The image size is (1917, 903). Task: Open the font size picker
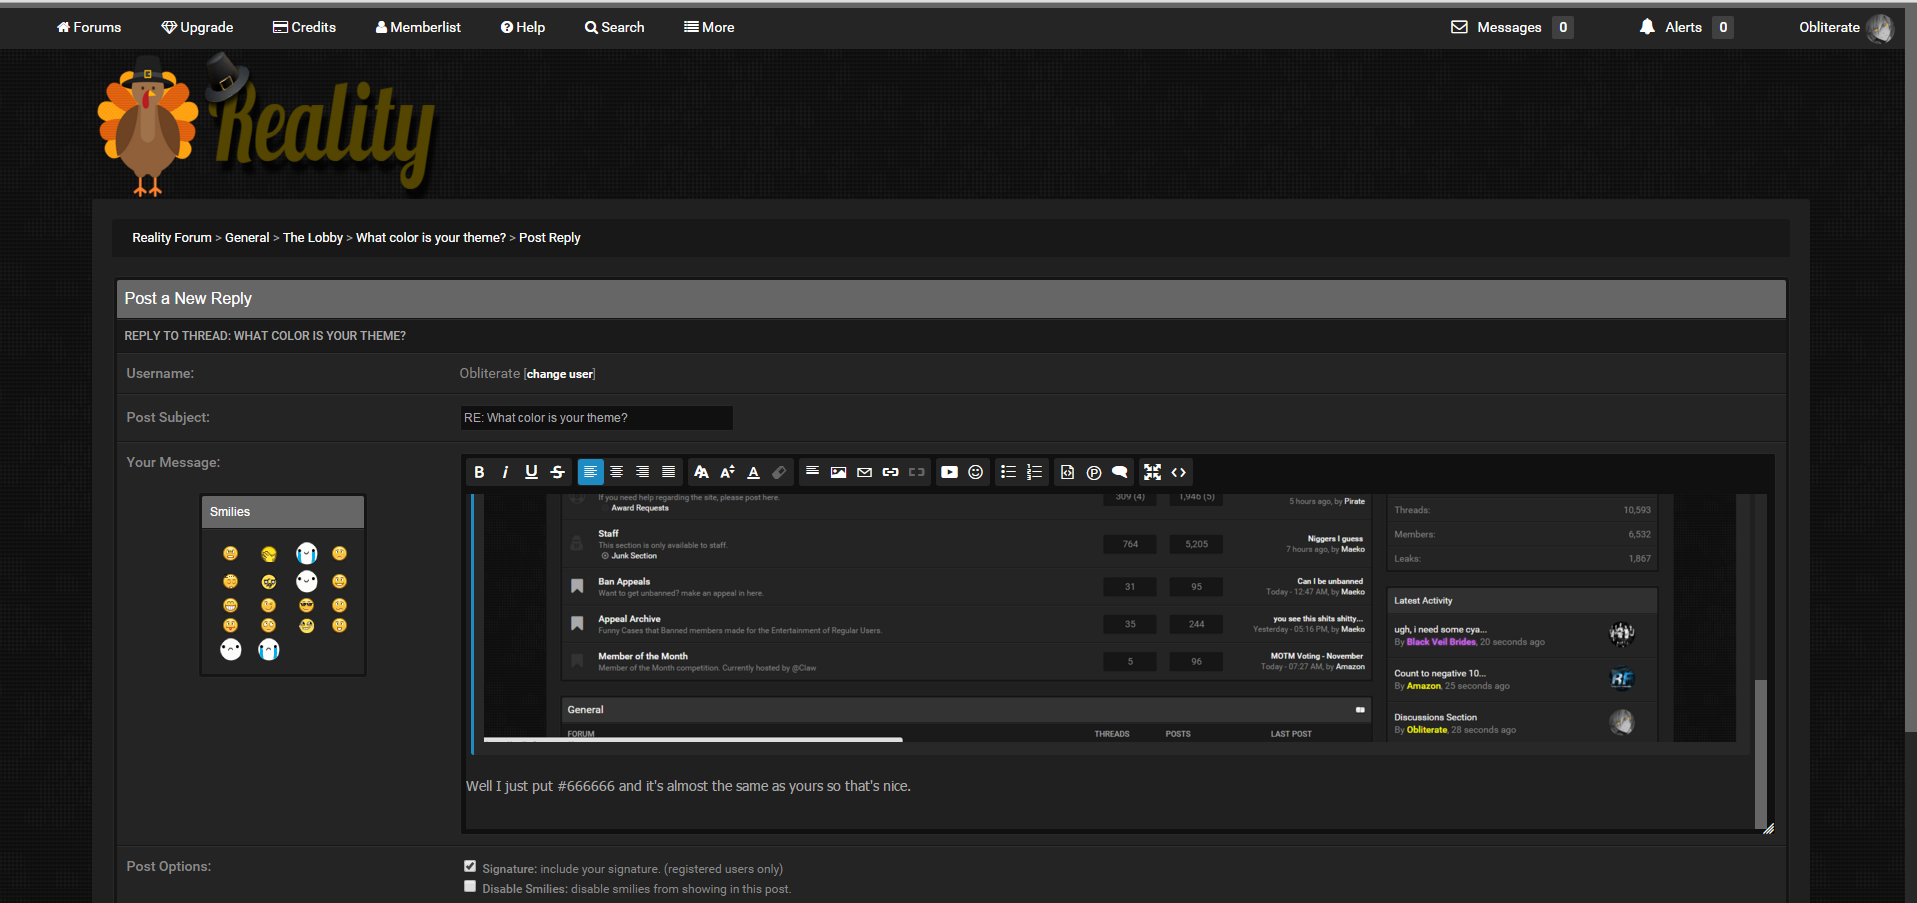click(x=727, y=472)
